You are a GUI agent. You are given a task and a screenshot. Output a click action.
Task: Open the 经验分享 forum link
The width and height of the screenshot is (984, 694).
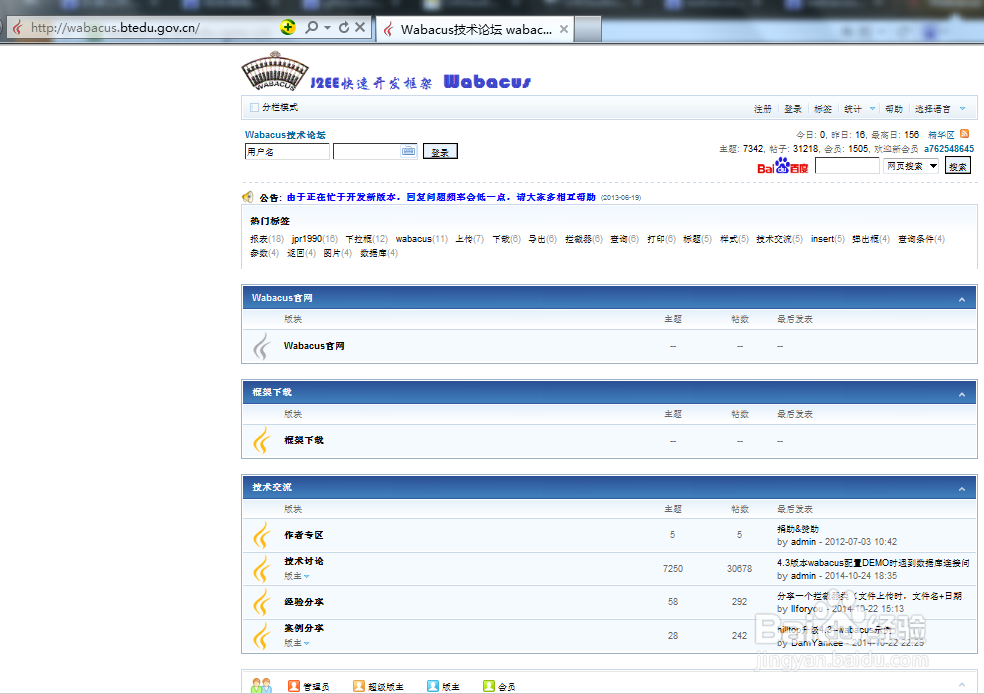(x=304, y=602)
